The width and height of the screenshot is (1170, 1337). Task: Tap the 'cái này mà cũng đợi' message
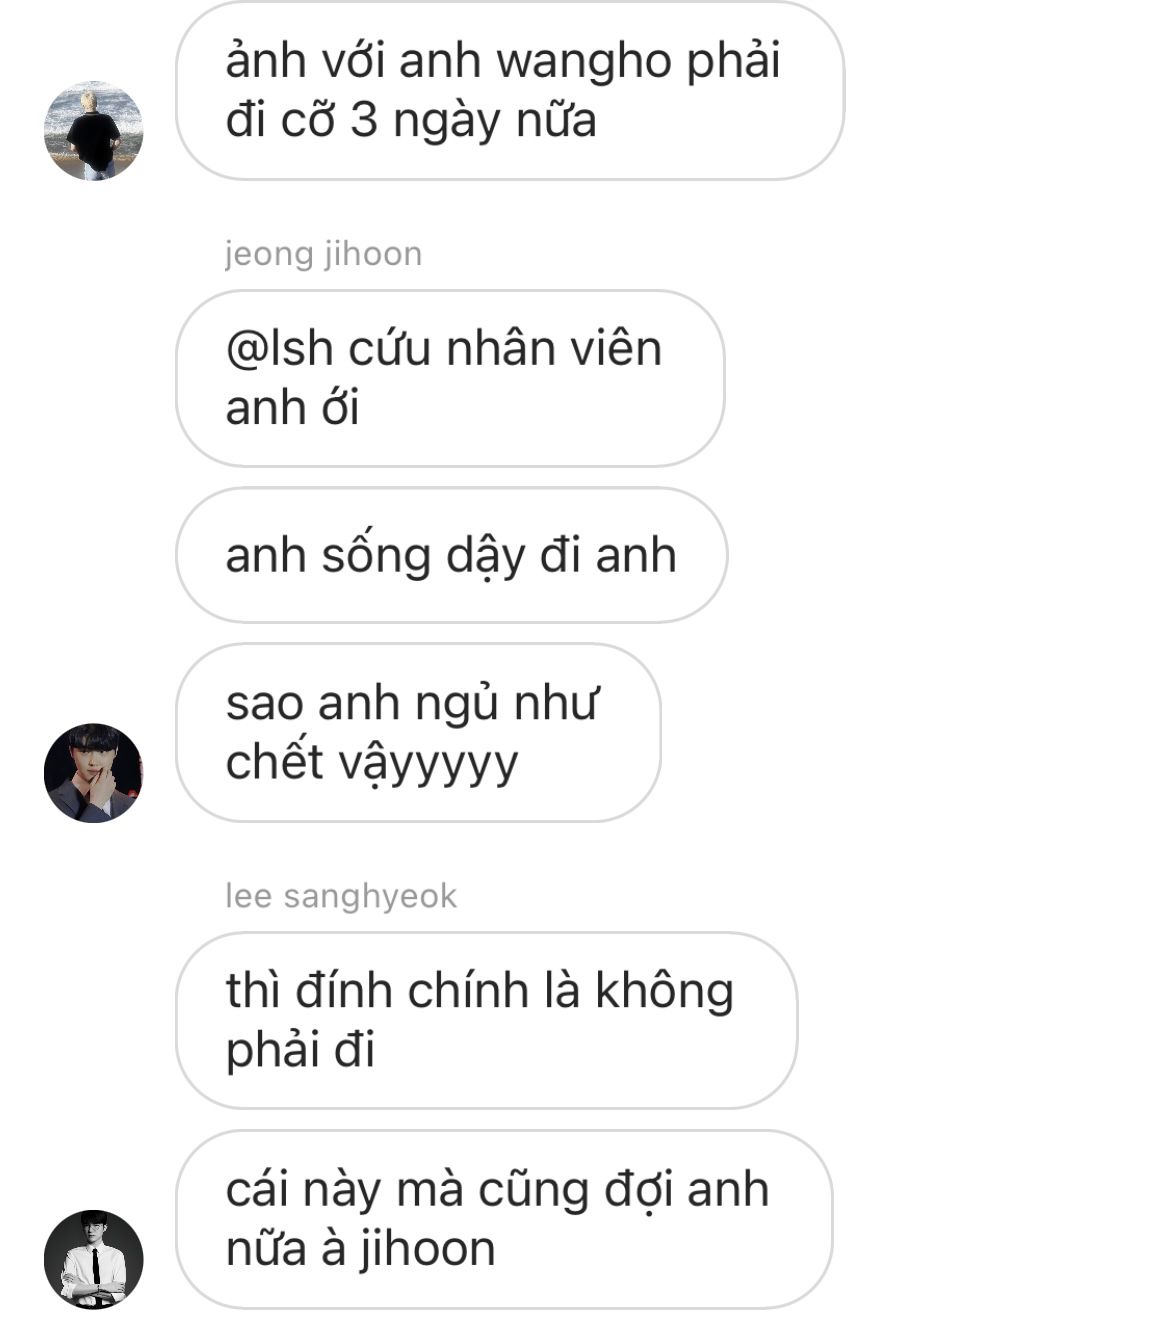coord(504,1220)
